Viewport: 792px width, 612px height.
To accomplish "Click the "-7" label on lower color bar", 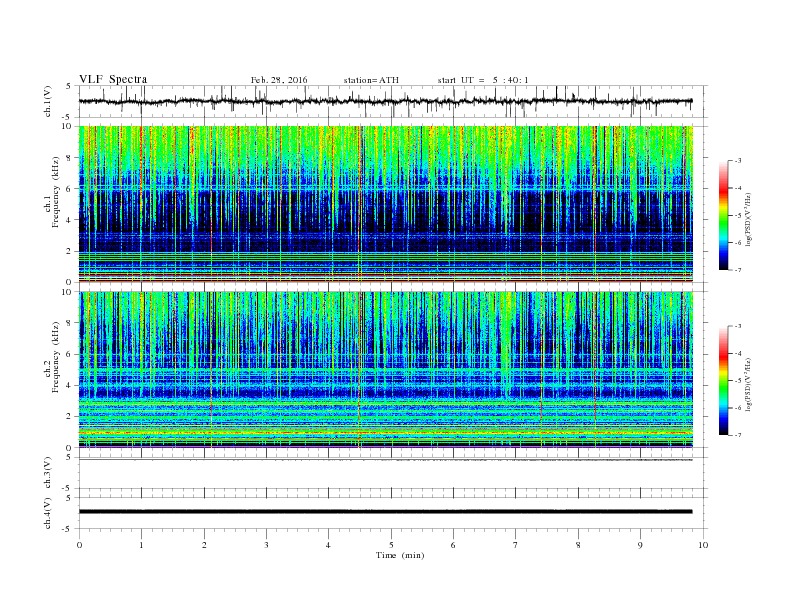I will [x=738, y=435].
